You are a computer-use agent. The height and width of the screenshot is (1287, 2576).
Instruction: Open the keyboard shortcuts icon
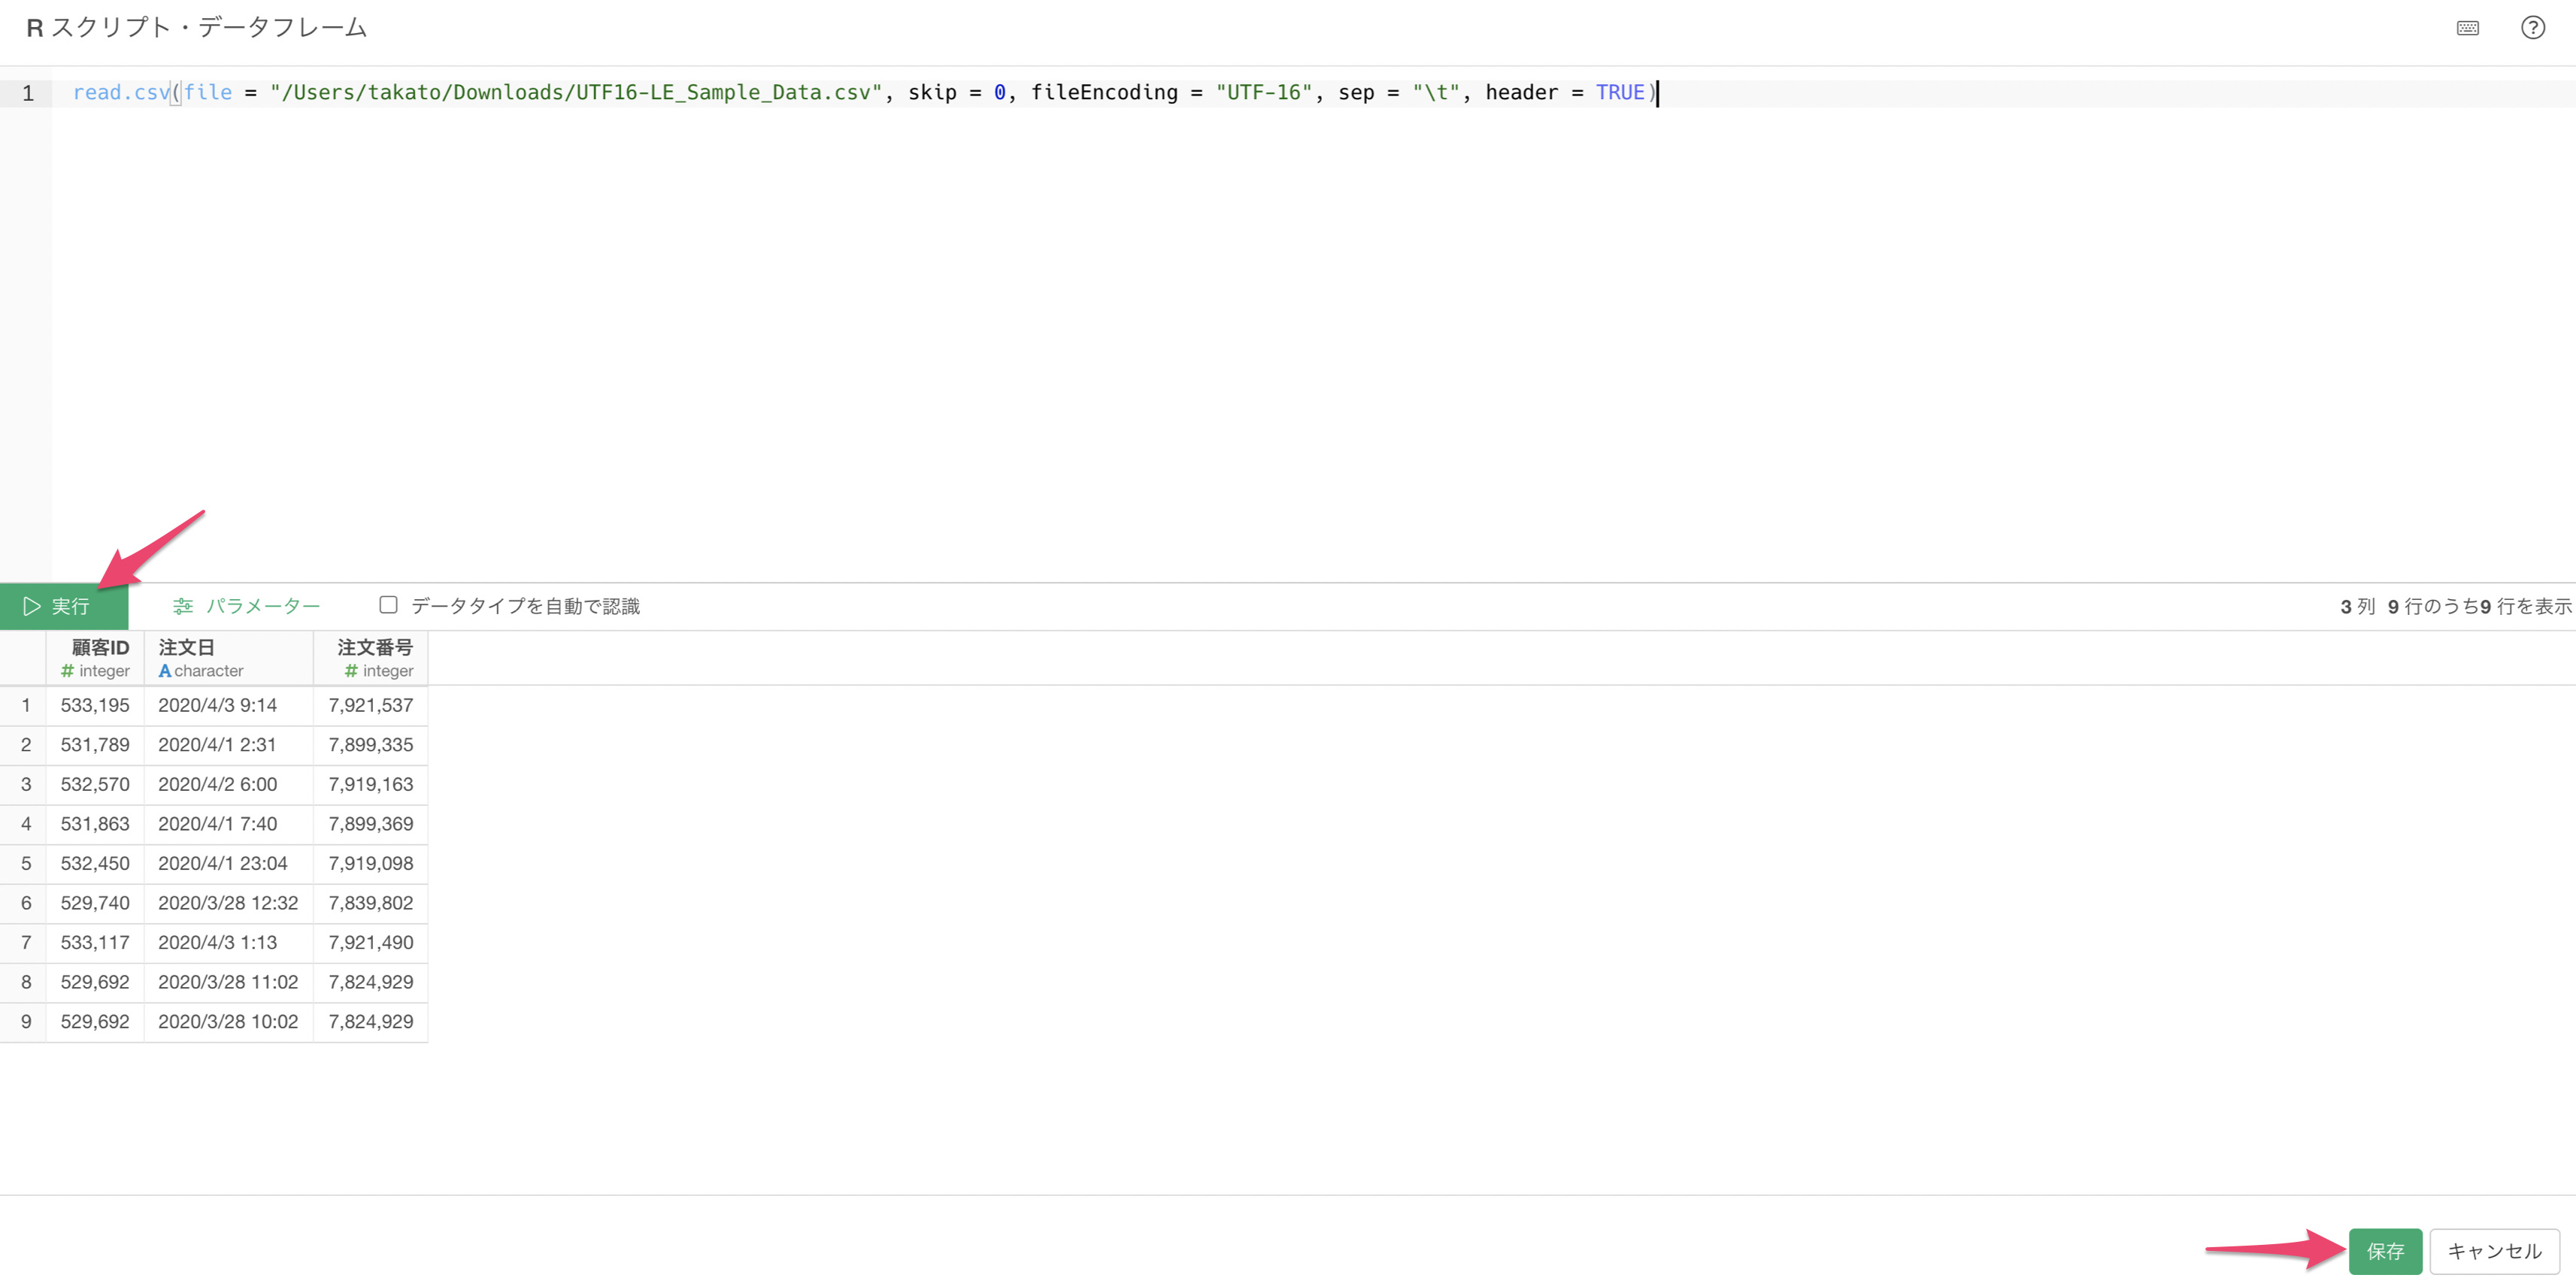click(x=2468, y=28)
